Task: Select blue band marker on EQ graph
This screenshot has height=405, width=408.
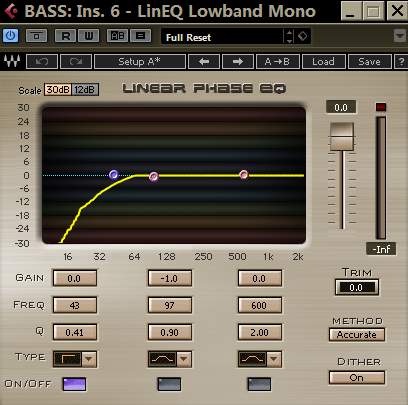Action: tap(114, 174)
